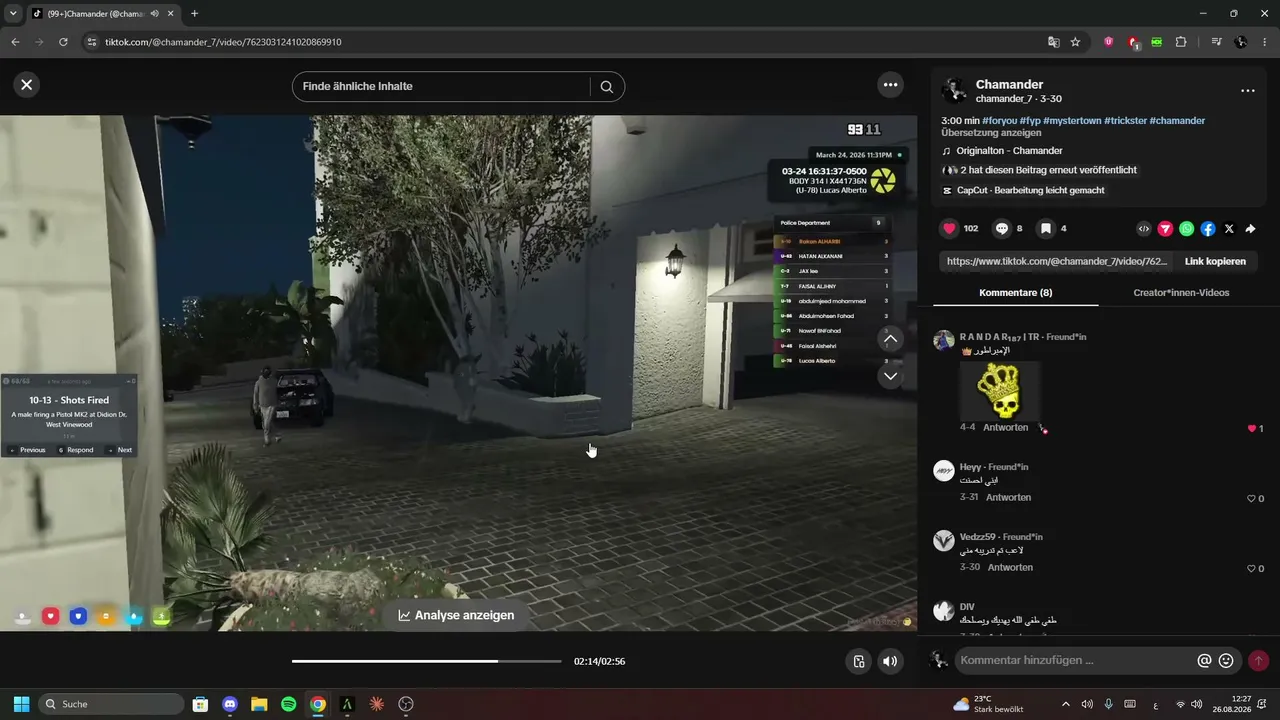Viewport: 1280px width, 720px height.
Task: Like the Heyy comment
Action: tap(1251, 498)
